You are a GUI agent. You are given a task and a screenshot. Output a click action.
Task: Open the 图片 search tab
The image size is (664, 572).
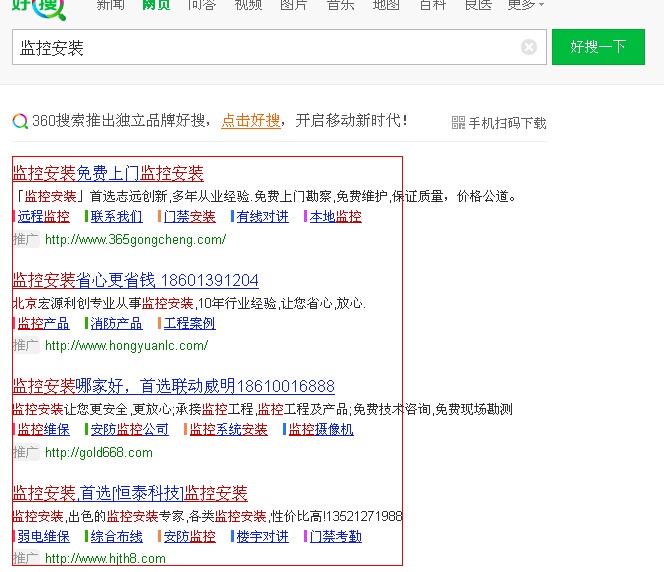click(x=294, y=5)
